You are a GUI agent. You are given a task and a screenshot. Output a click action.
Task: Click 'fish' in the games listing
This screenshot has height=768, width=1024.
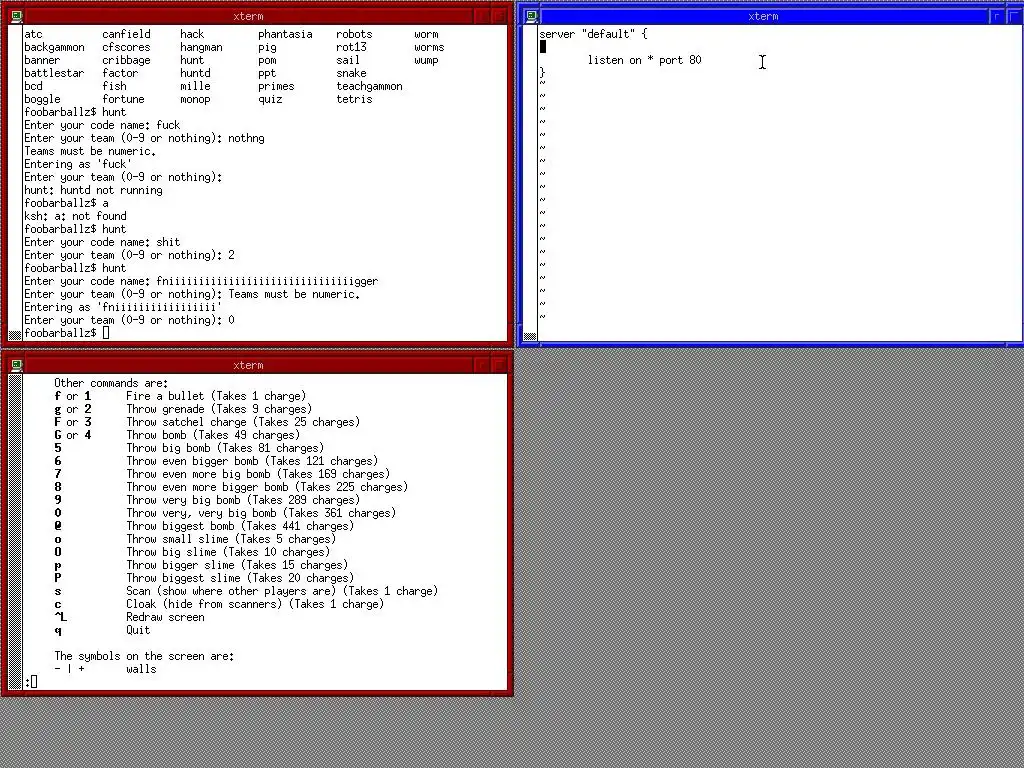click(x=114, y=86)
